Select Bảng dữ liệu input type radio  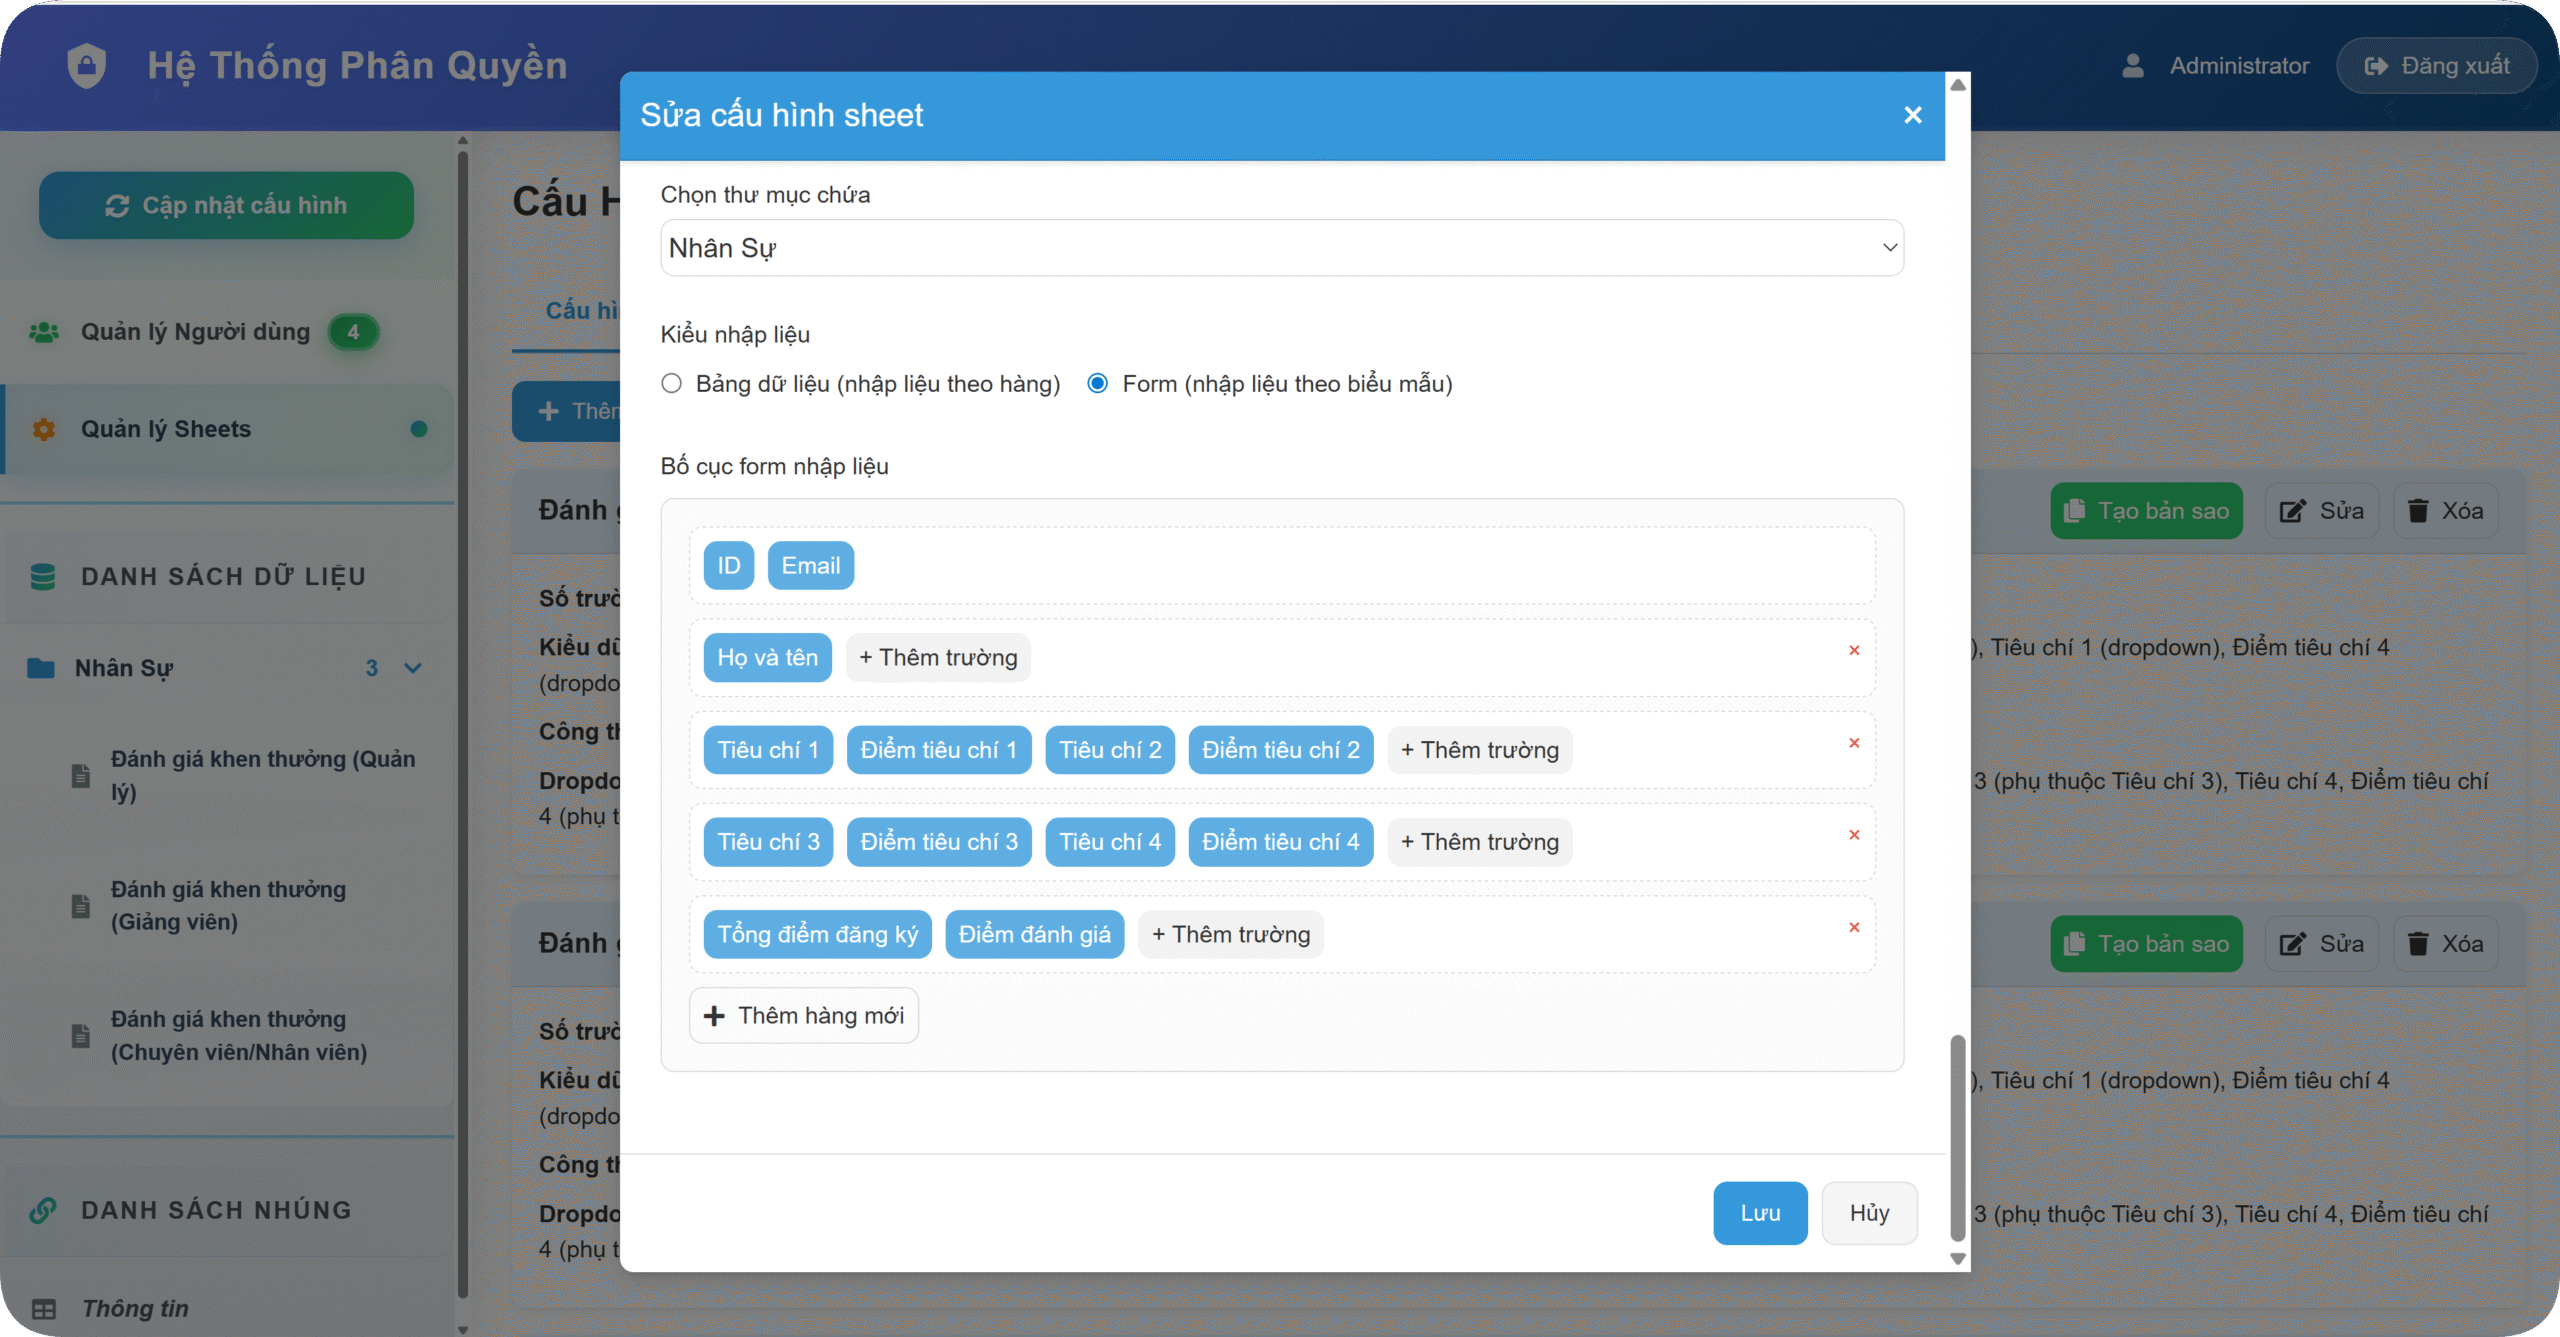tap(672, 384)
